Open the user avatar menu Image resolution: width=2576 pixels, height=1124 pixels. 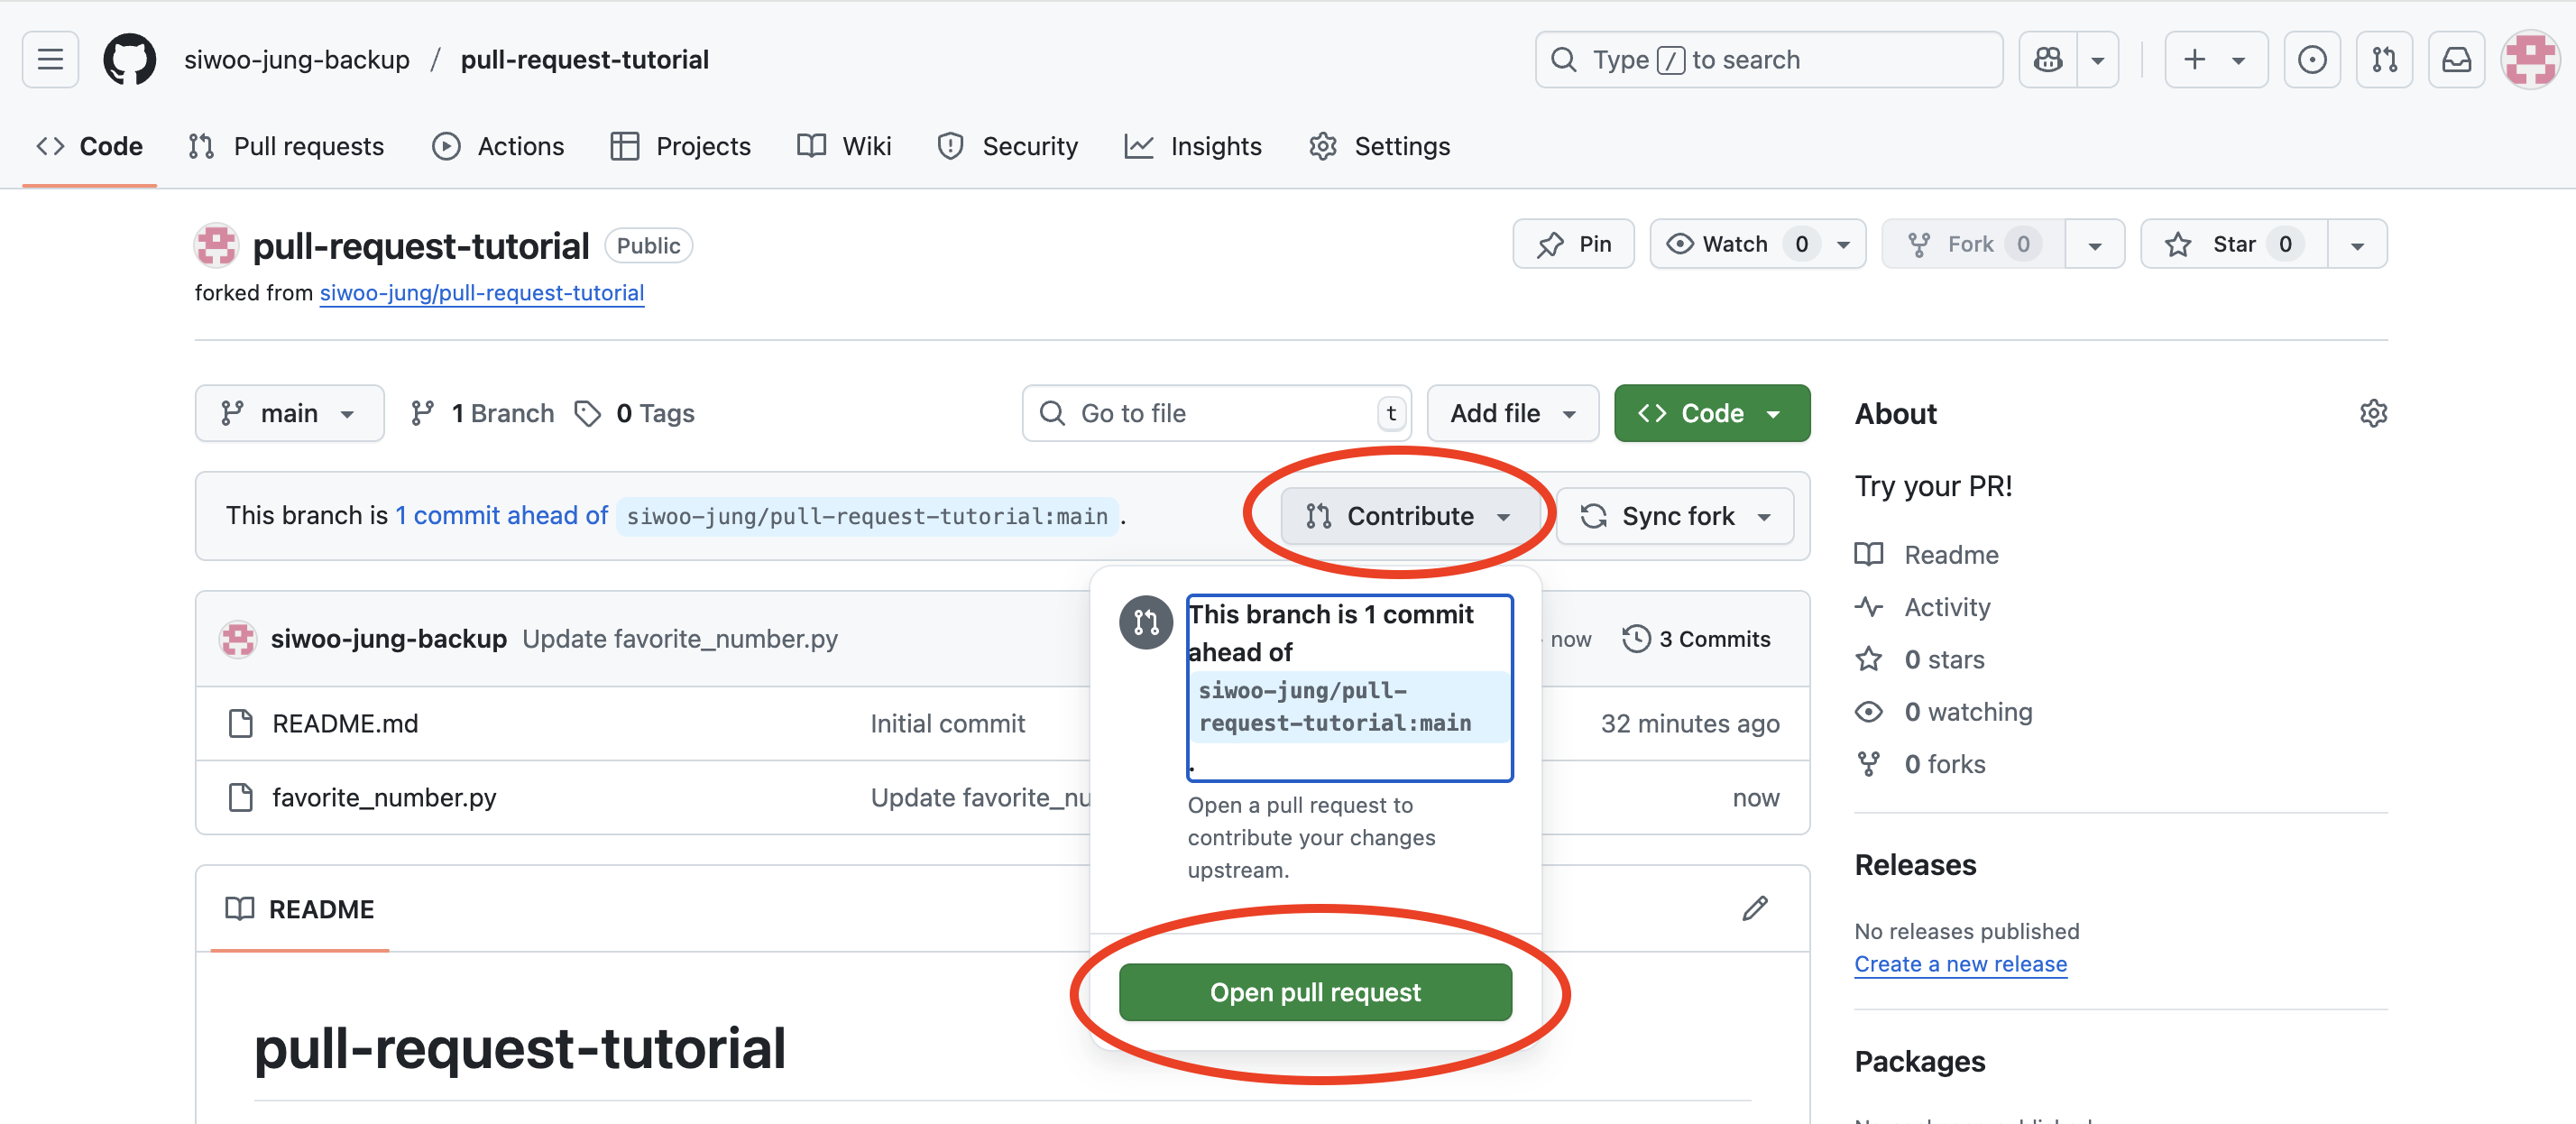2530,60
